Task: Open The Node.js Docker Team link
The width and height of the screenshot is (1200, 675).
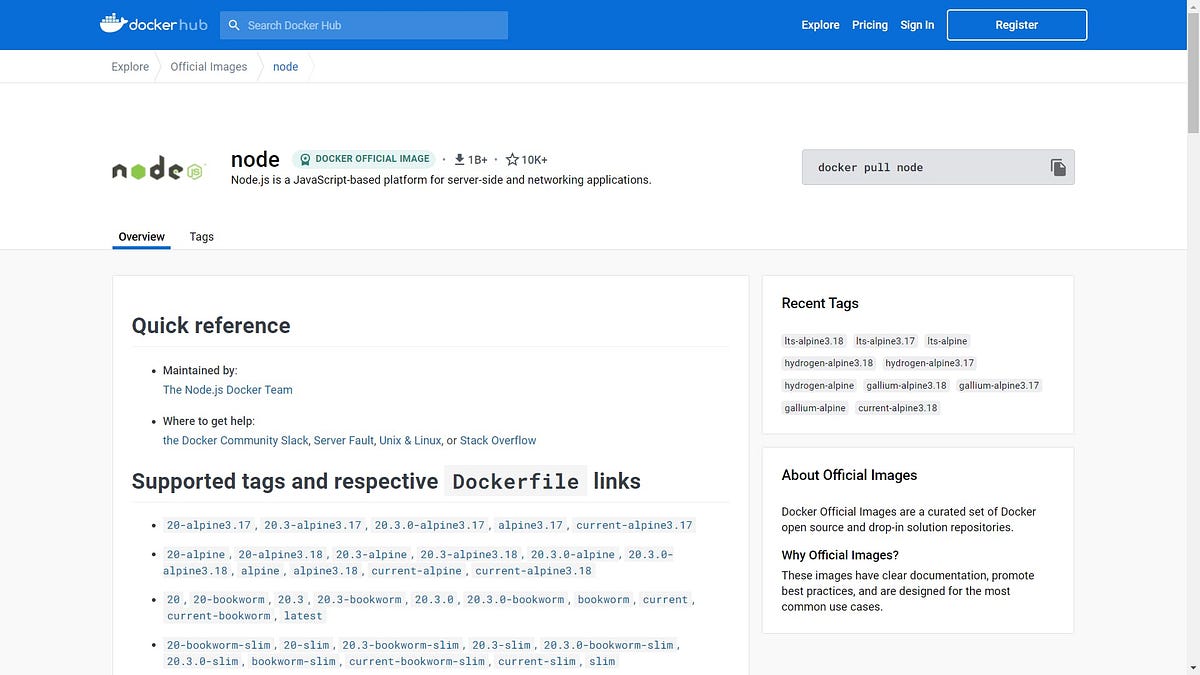Action: click(x=227, y=389)
